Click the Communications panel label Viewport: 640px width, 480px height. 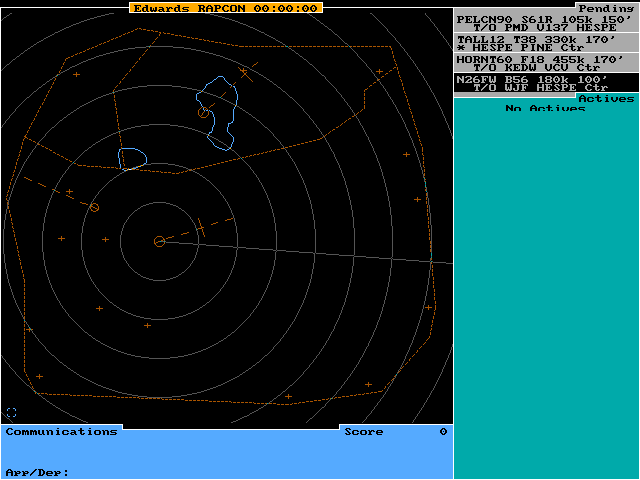coord(61,431)
